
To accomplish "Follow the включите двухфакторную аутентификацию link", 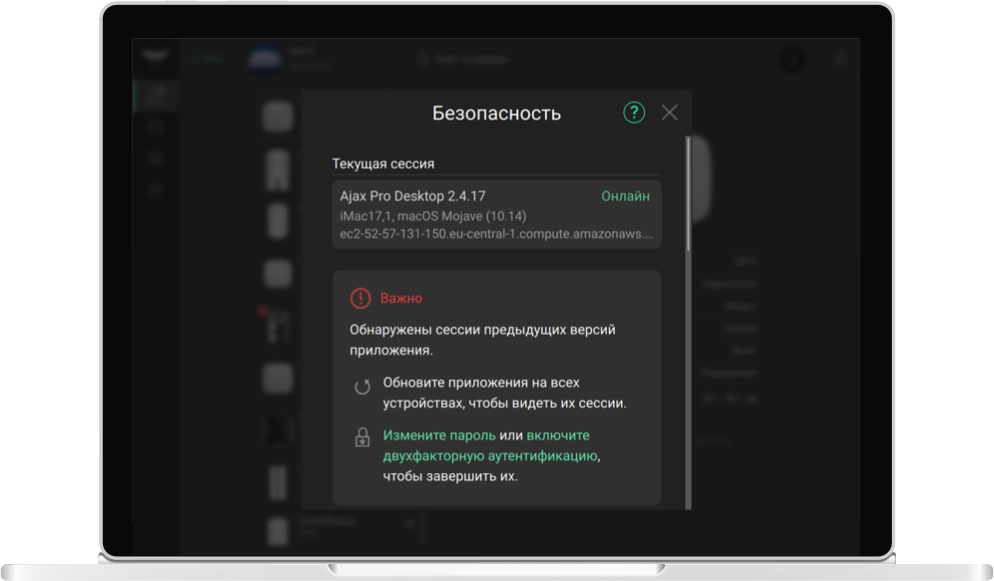I will click(490, 456).
